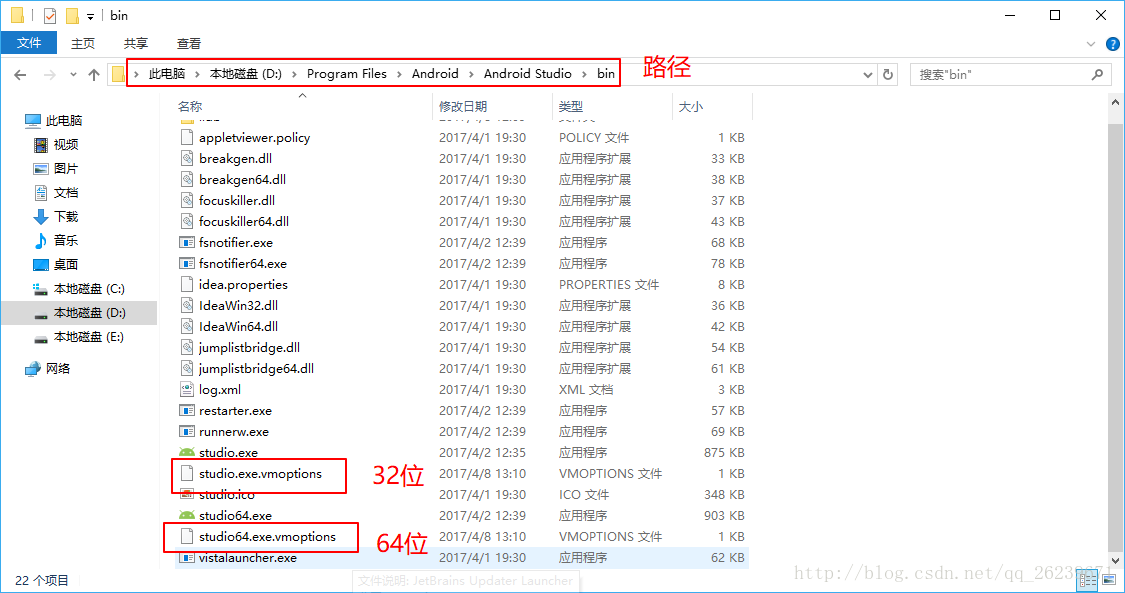This screenshot has height=593, width=1125.
Task: Select the jumplistbridge64.dll file icon
Action: pyautogui.click(x=187, y=369)
